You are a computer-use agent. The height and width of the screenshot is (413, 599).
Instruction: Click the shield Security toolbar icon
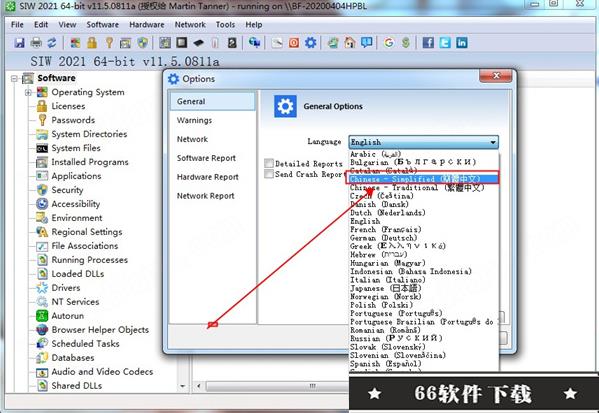(x=142, y=42)
